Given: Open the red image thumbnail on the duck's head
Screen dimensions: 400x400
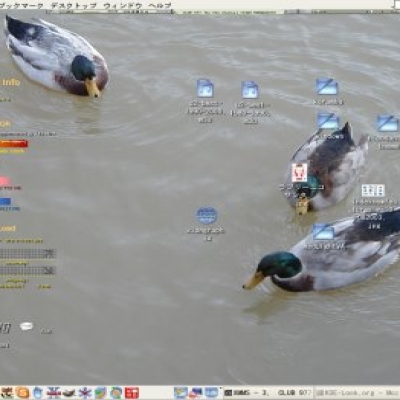Looking at the screenshot, I should [299, 172].
